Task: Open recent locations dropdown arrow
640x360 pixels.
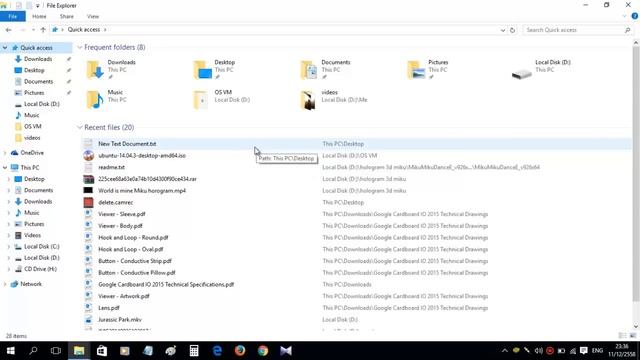Action: pos(33,30)
